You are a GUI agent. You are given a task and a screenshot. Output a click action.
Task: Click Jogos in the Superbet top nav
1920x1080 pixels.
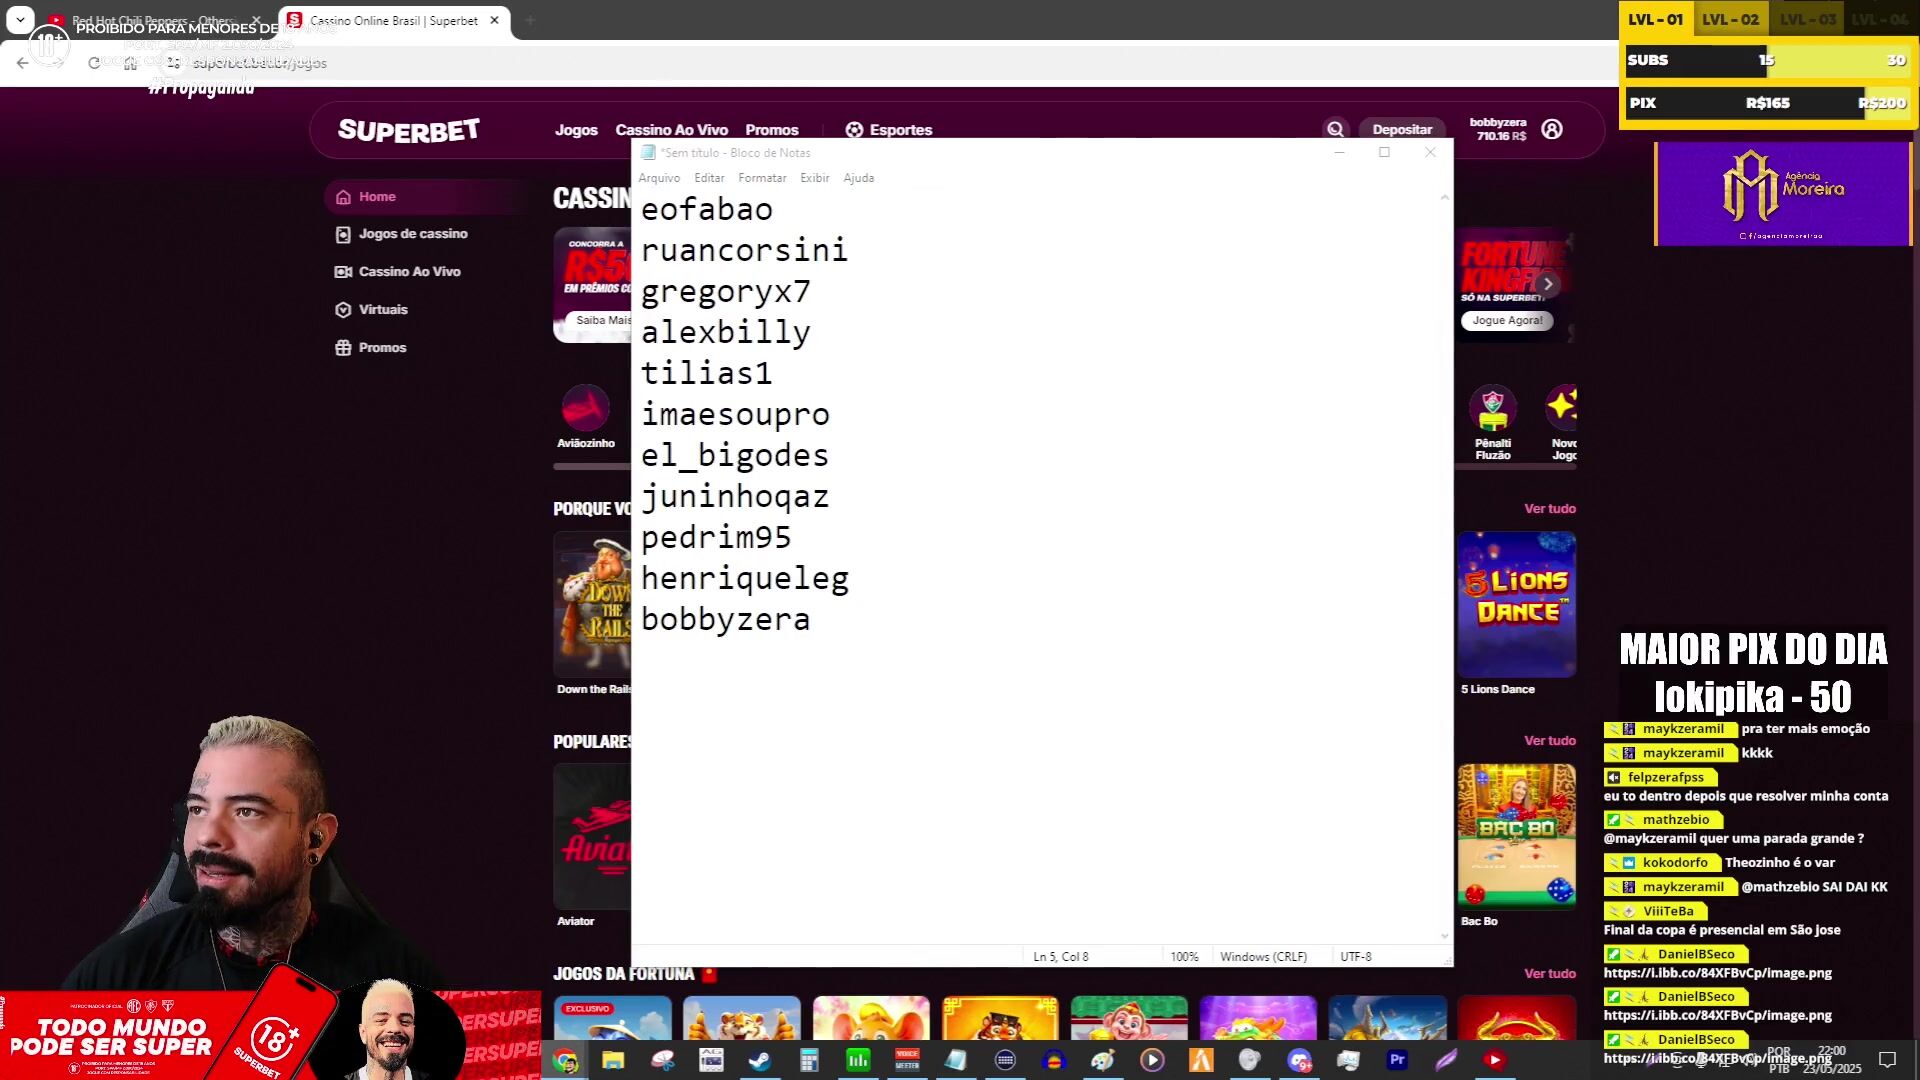[x=576, y=130]
